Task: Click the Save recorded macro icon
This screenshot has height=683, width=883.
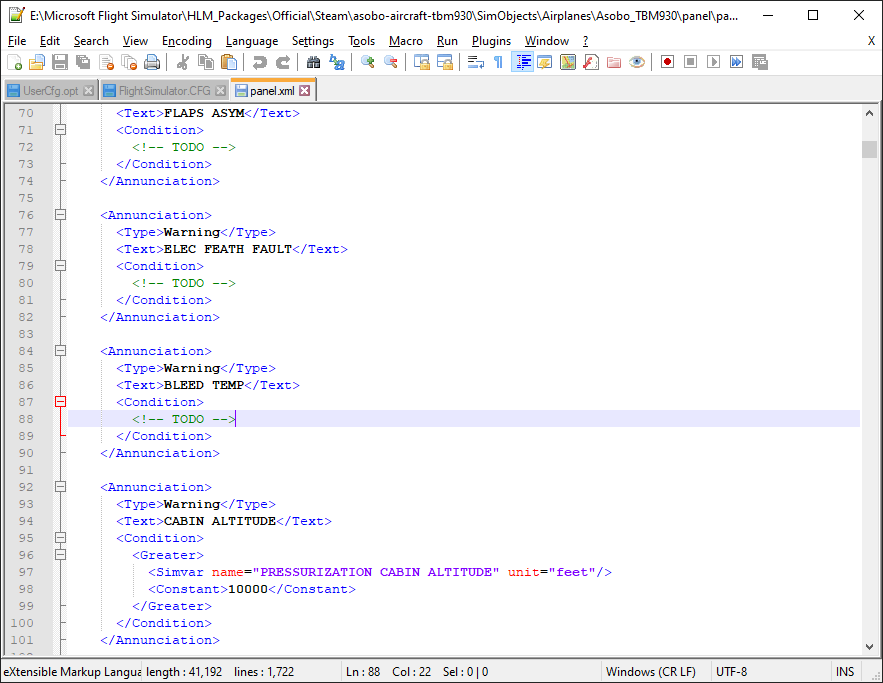Action: (760, 62)
